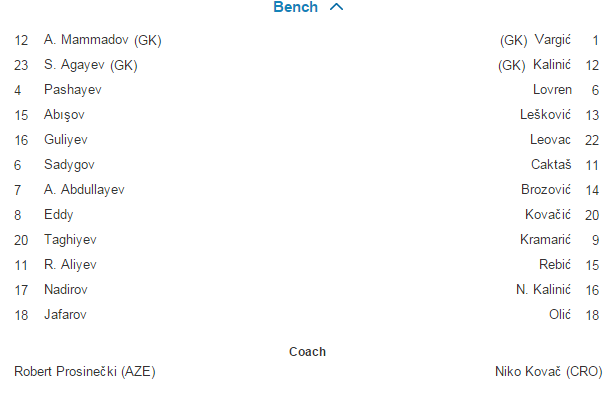This screenshot has height=406, width=615.
Task: Open Eddy's player entry
Action: click(x=58, y=215)
